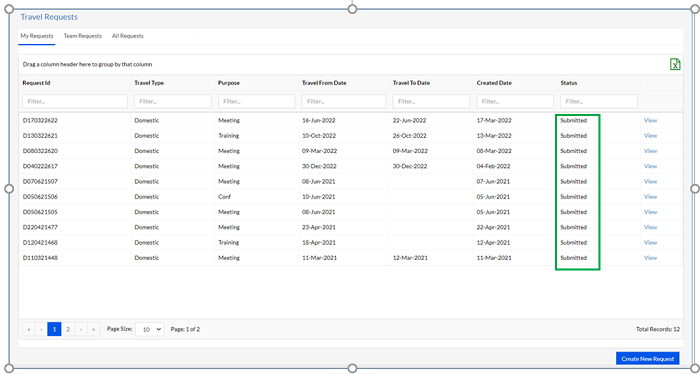Screen dimensions: 700x374
Task: Select Request Id cell D050621506
Action: (x=40, y=197)
